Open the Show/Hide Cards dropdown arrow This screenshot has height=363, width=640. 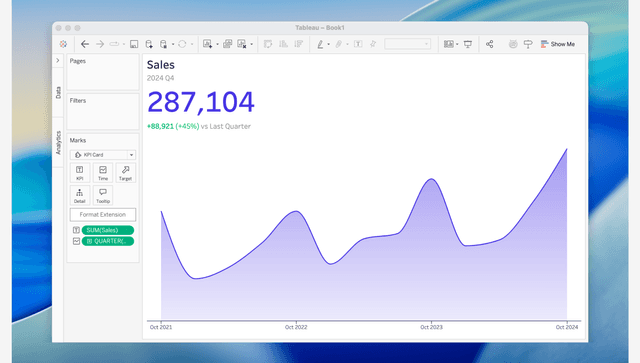457,44
